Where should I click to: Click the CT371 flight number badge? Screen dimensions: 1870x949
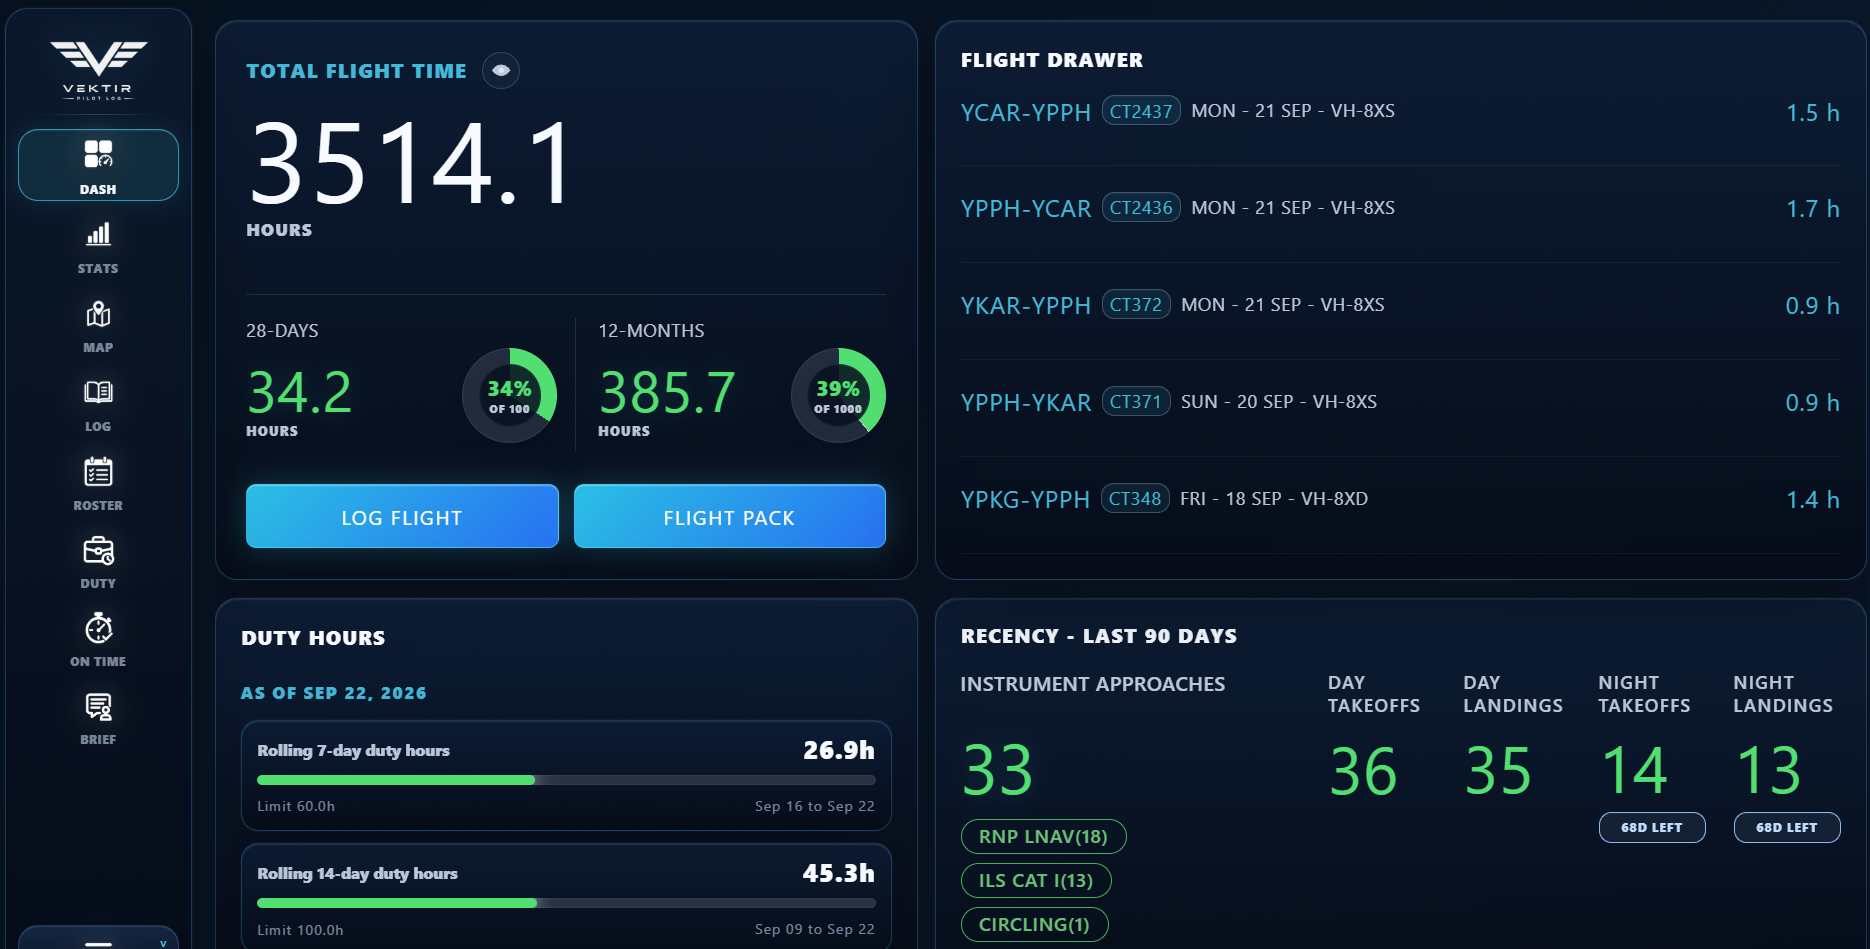(x=1136, y=402)
